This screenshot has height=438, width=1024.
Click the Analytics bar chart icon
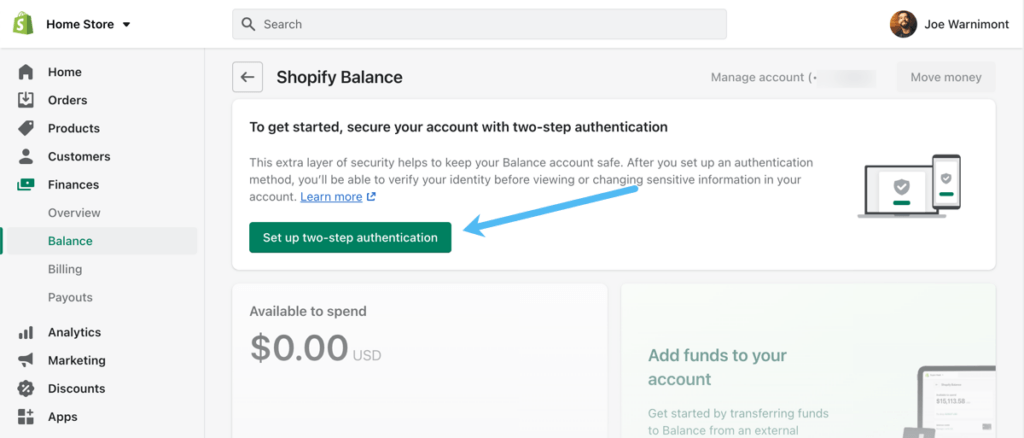(x=26, y=332)
